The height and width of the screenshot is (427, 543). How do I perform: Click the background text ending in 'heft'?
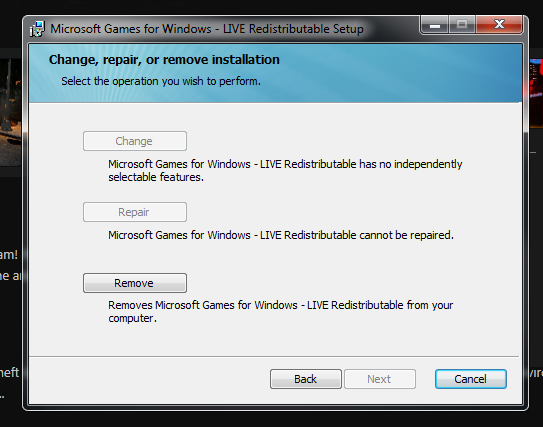tap(9, 373)
